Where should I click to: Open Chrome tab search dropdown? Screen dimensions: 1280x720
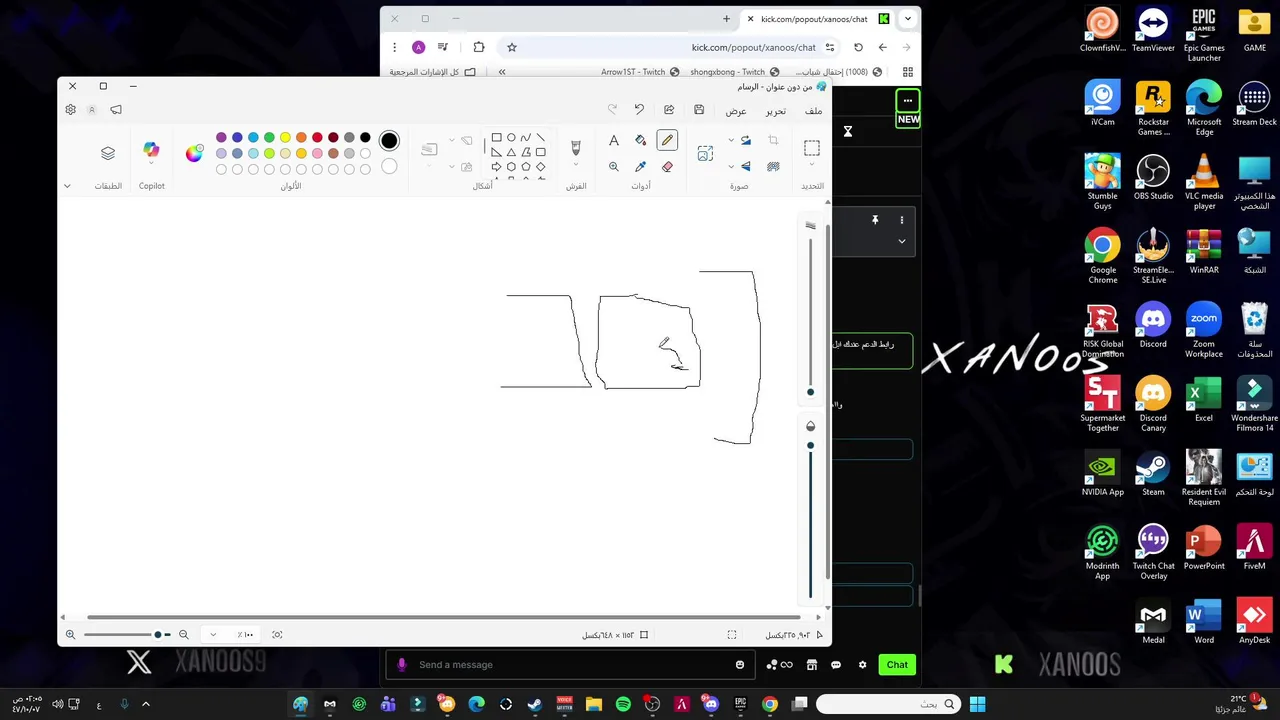point(908,19)
